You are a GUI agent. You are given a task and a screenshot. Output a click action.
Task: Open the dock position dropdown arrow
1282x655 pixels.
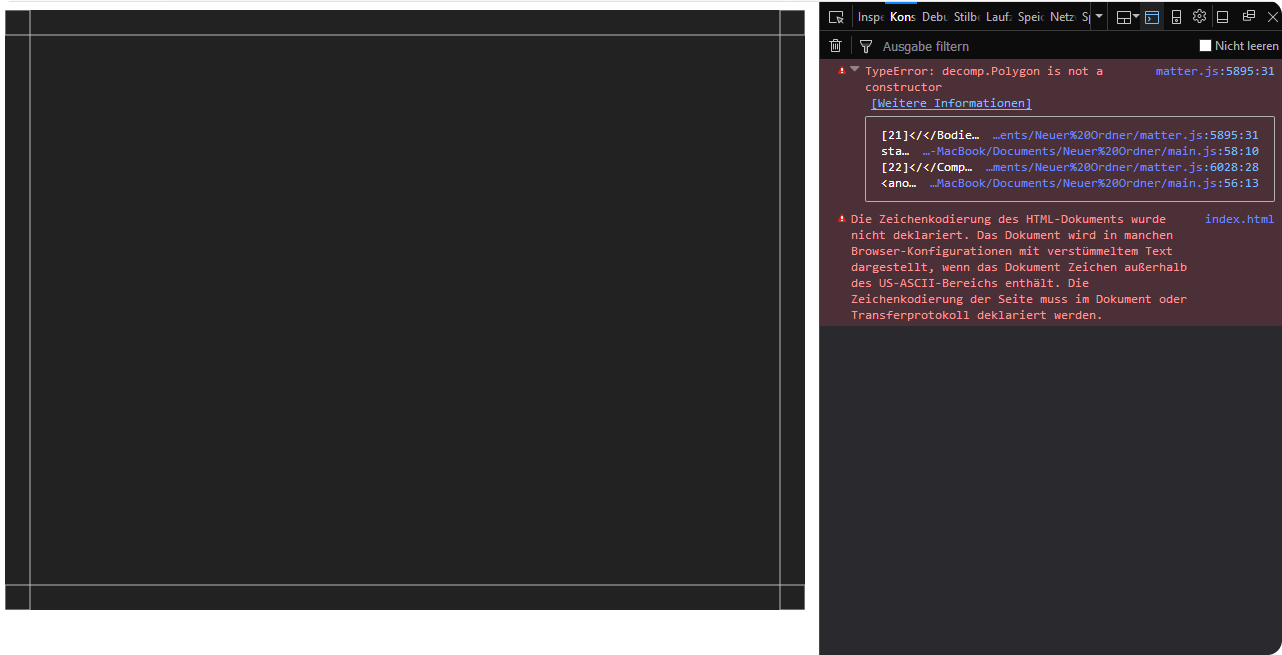pyautogui.click(x=1138, y=16)
